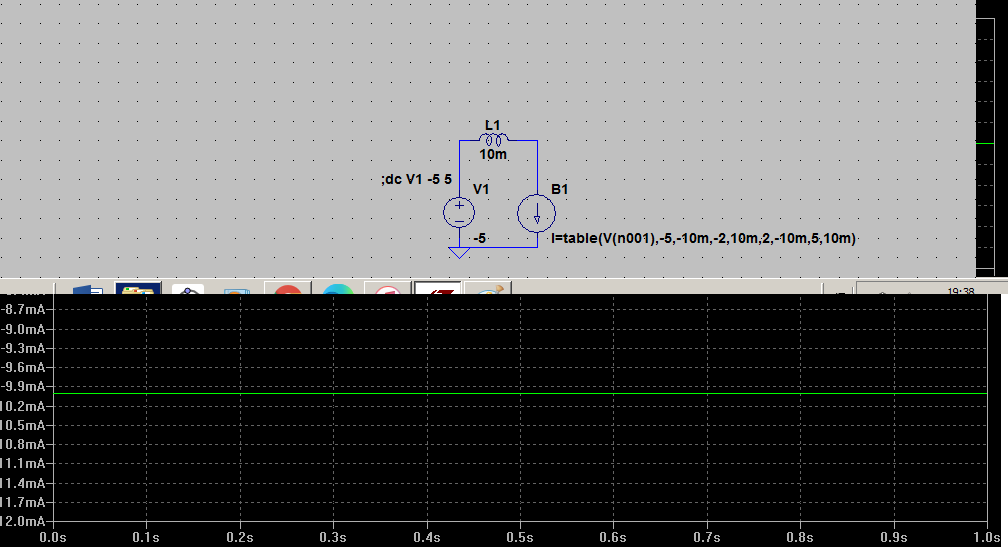Click the -9.0mA label on vertical axis
The image size is (1008, 555).
(x=26, y=329)
